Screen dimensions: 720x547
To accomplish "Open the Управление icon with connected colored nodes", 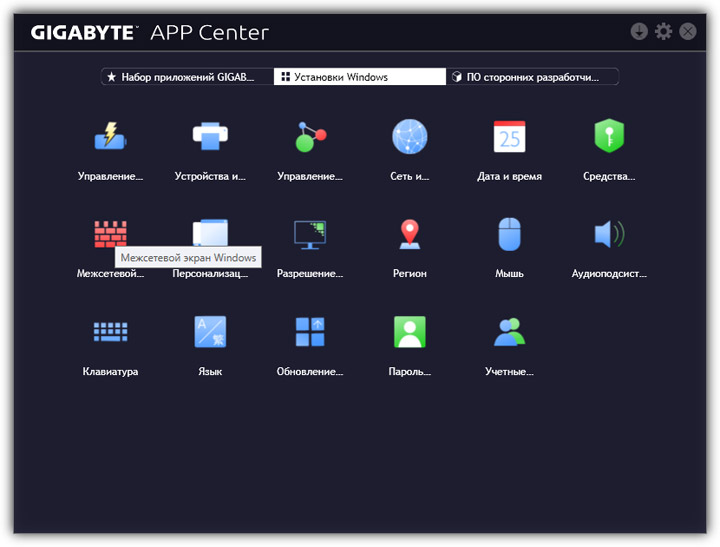I will point(310,136).
